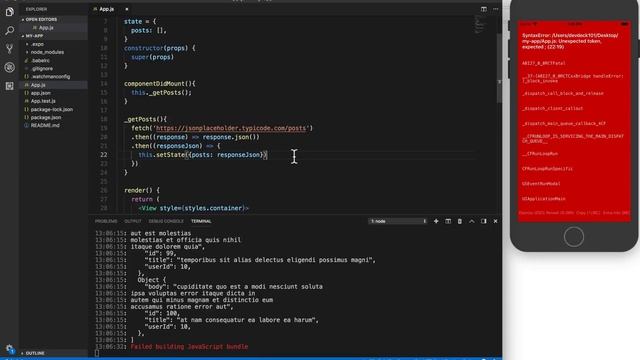
Task: Expand the node_modules folder
Action: click(x=47, y=52)
